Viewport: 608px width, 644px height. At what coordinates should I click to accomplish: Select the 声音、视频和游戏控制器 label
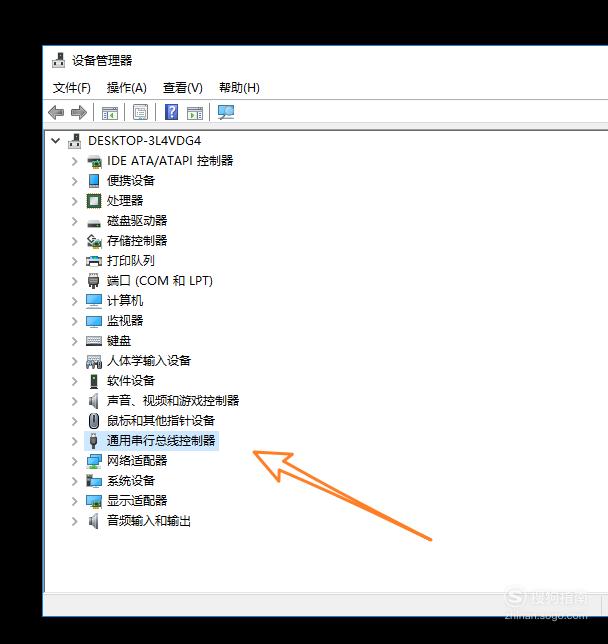click(x=173, y=401)
